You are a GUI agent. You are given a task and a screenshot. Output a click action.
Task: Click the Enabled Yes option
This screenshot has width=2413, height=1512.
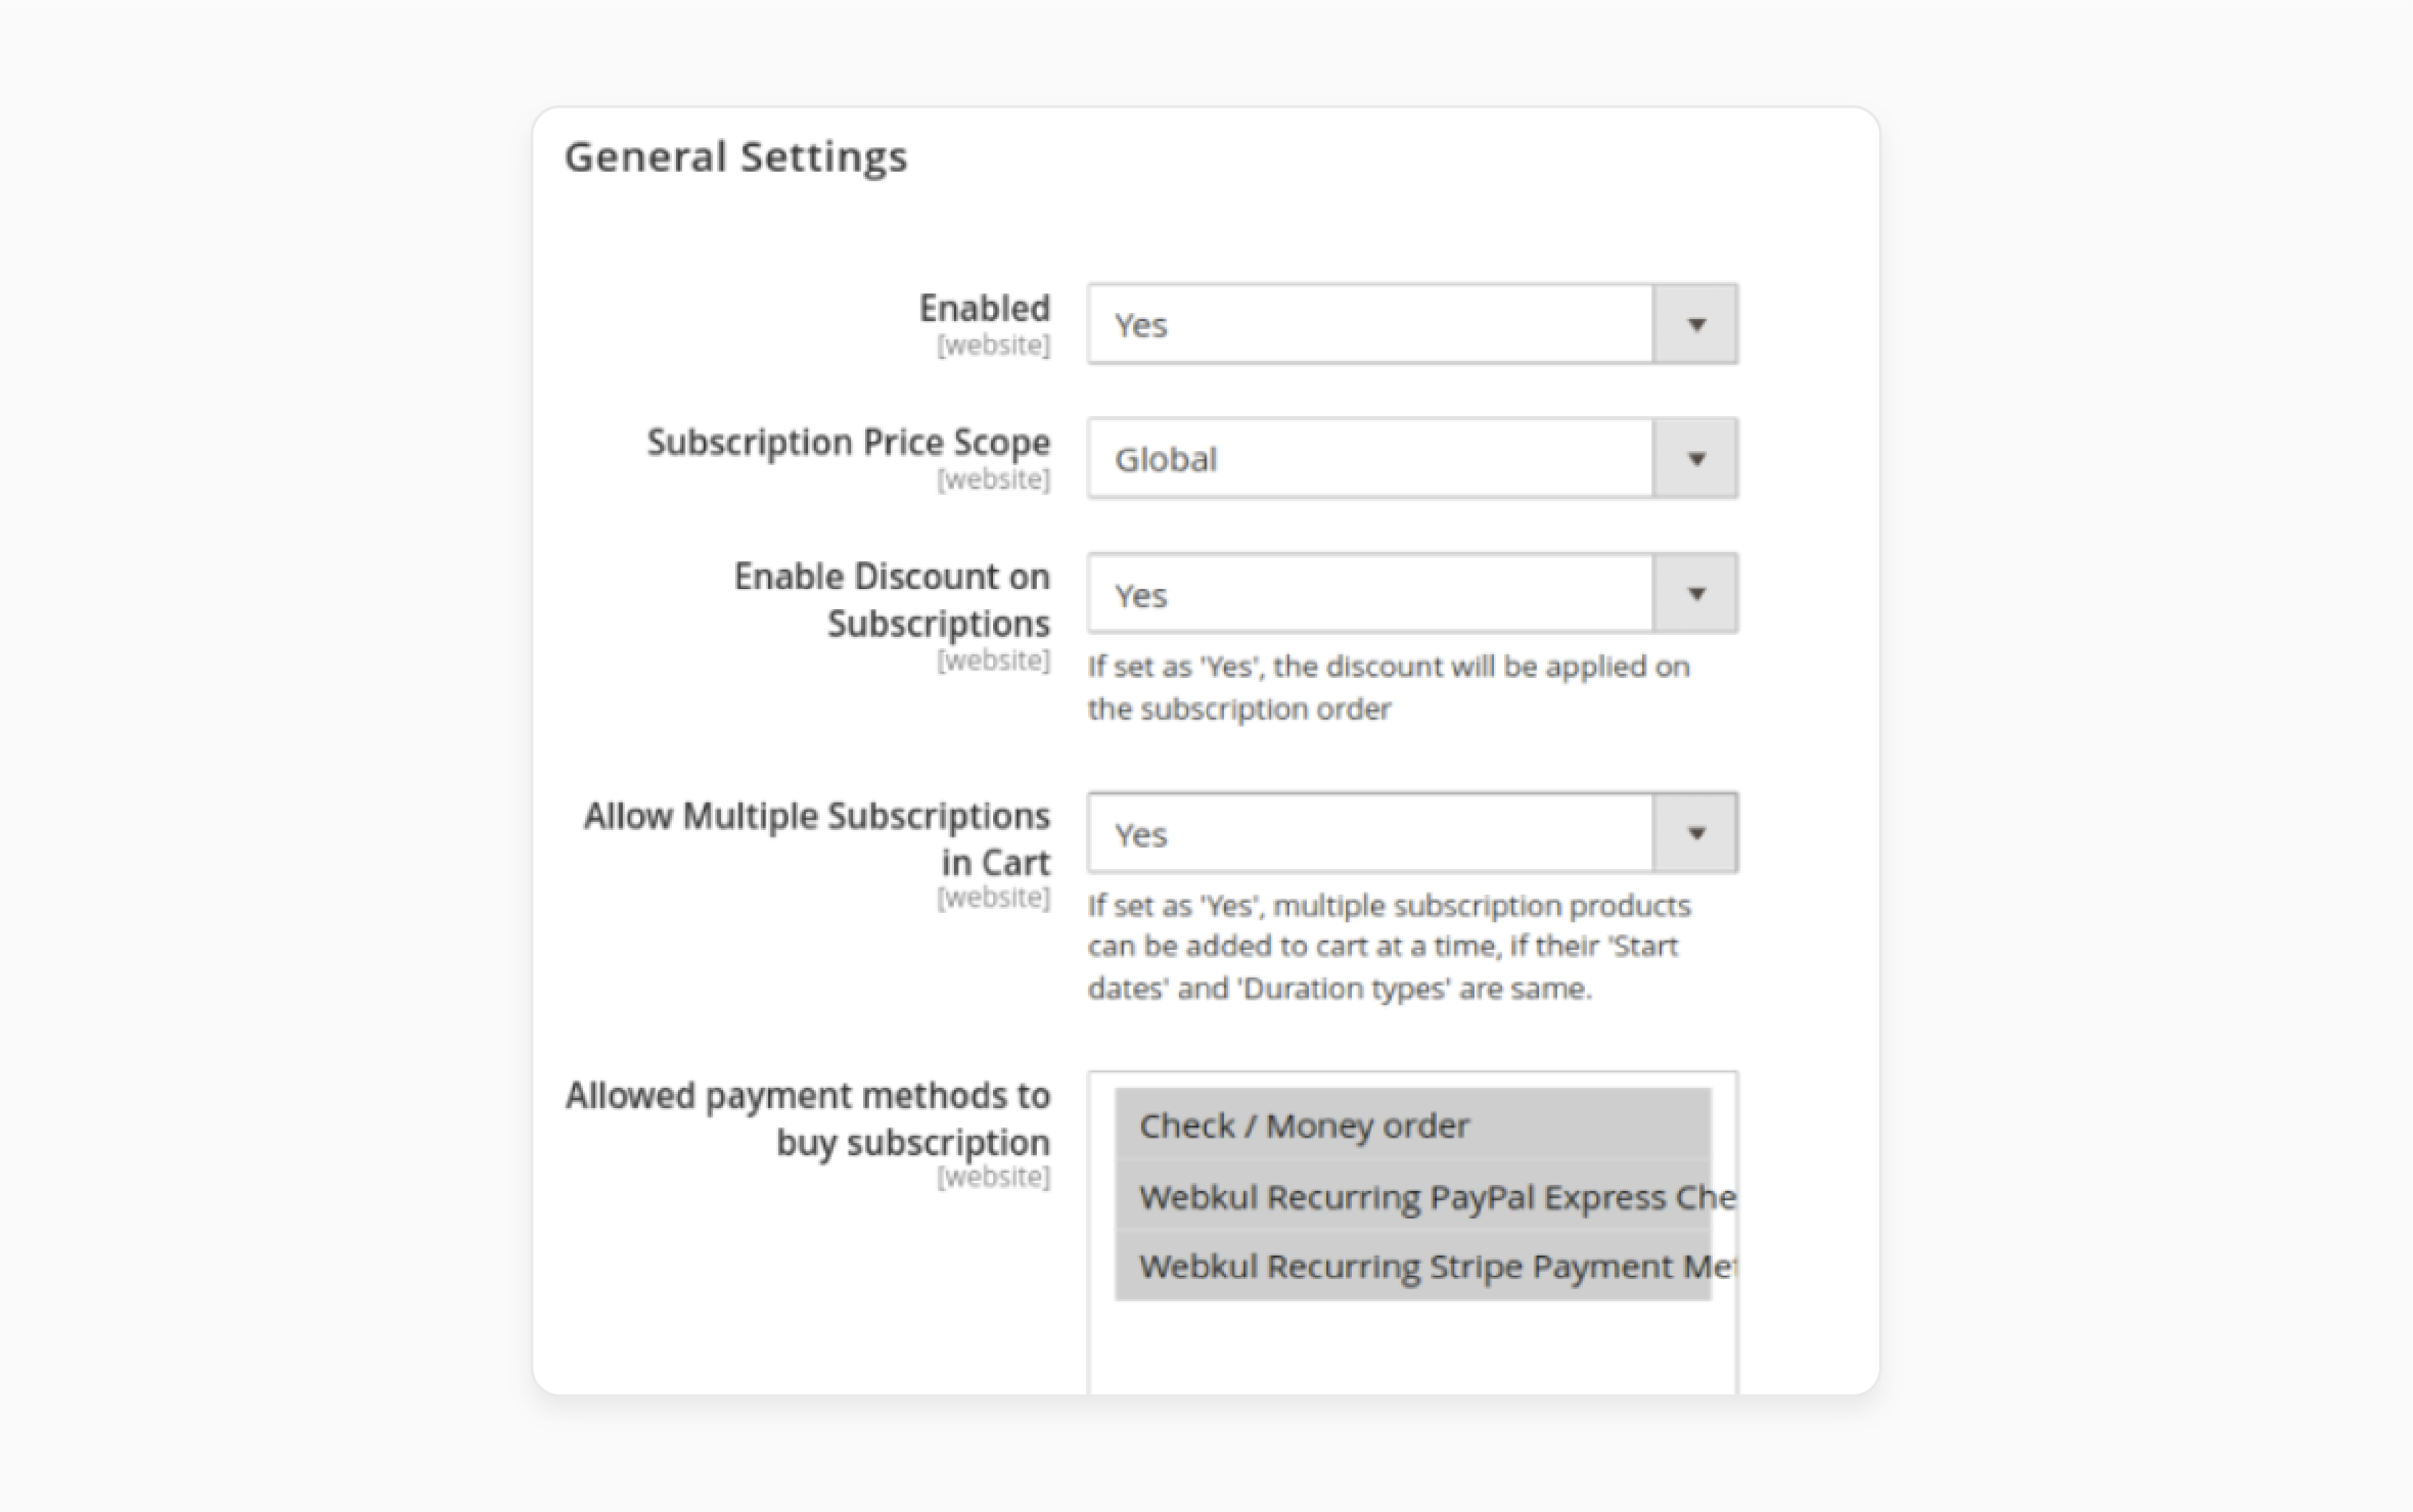[1408, 322]
